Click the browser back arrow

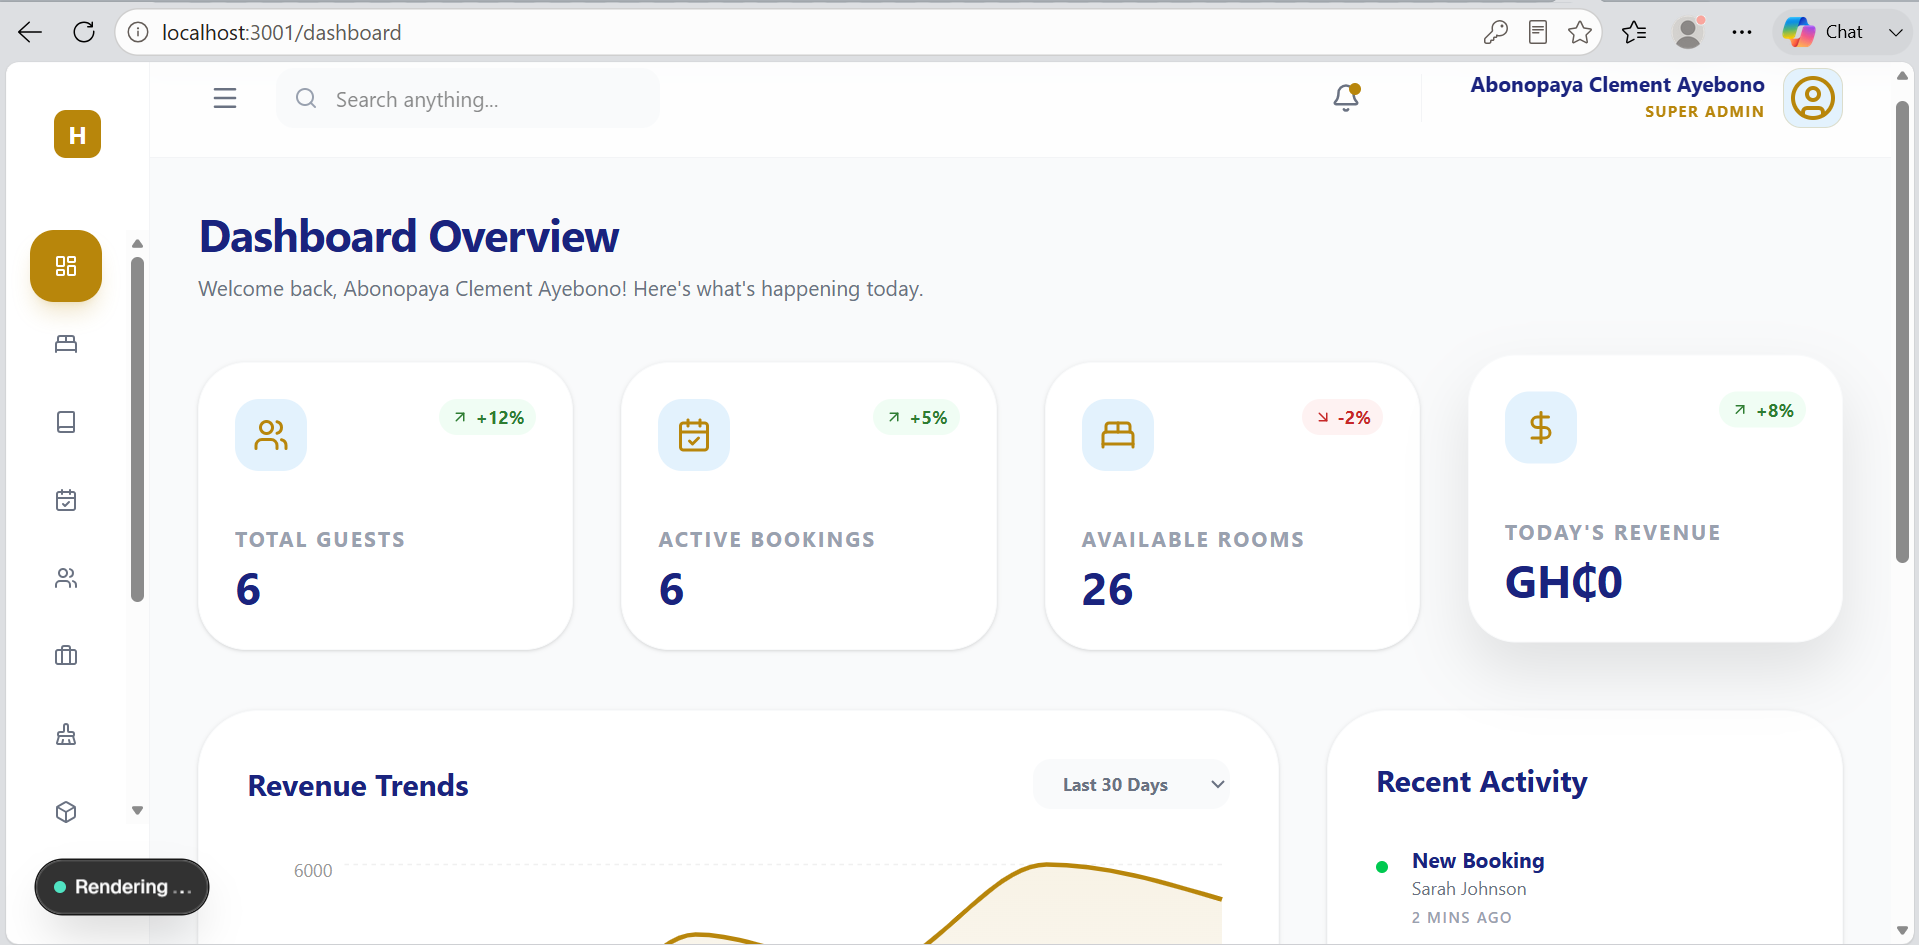30,32
